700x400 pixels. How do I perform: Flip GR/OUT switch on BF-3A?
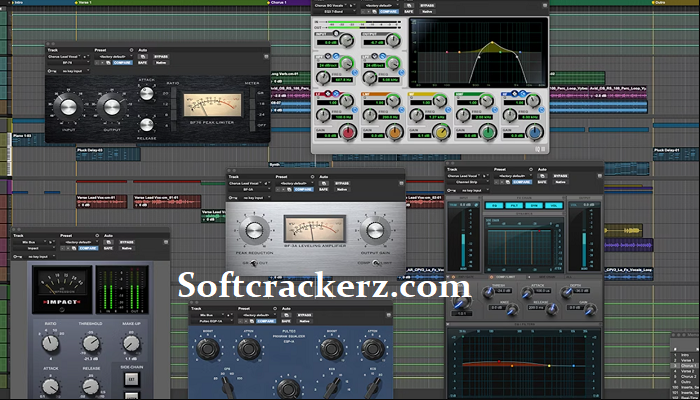(254, 263)
